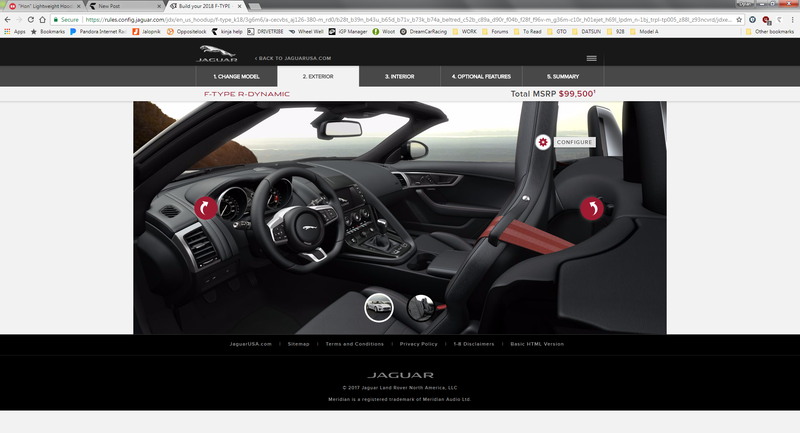Image resolution: width=800 pixels, height=433 pixels.
Task: Open the Jalopnik bookmark
Action: point(146,32)
